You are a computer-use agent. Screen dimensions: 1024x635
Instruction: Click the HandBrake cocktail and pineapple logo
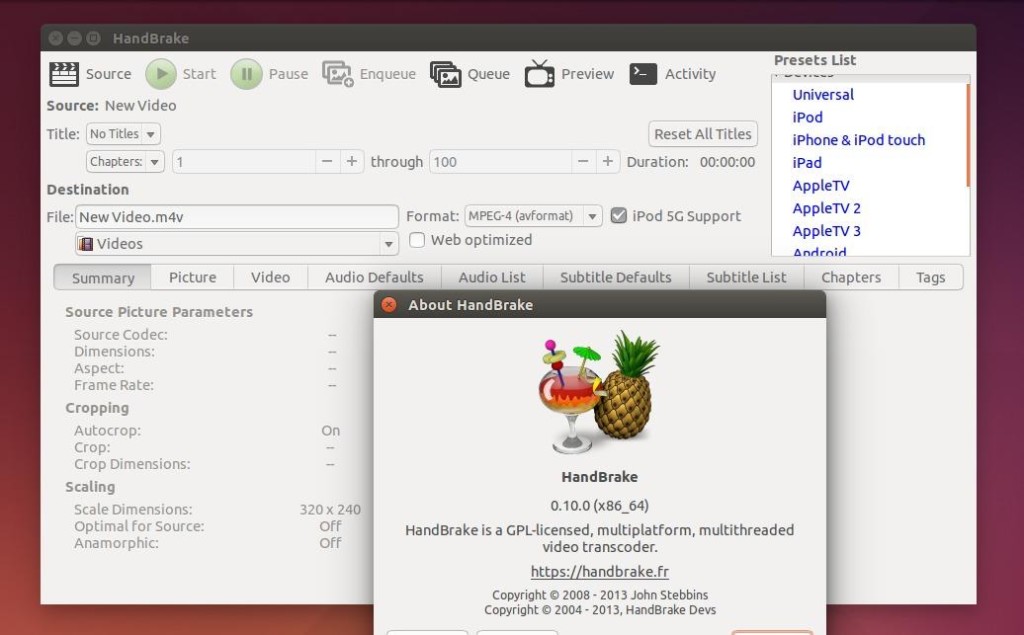[x=599, y=392]
